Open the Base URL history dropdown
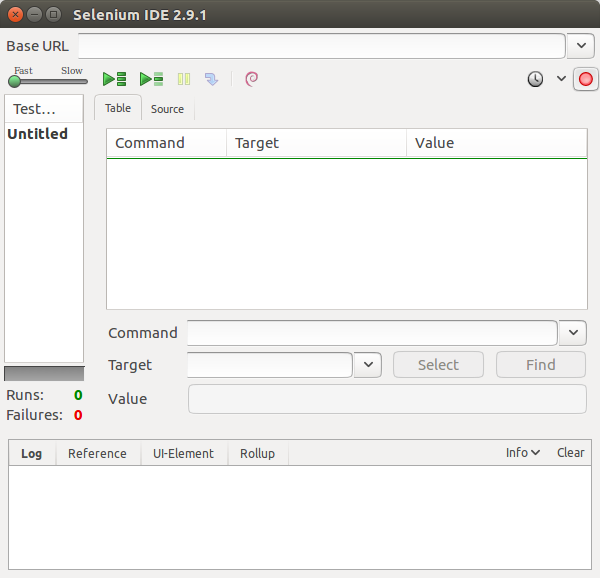 (x=581, y=46)
